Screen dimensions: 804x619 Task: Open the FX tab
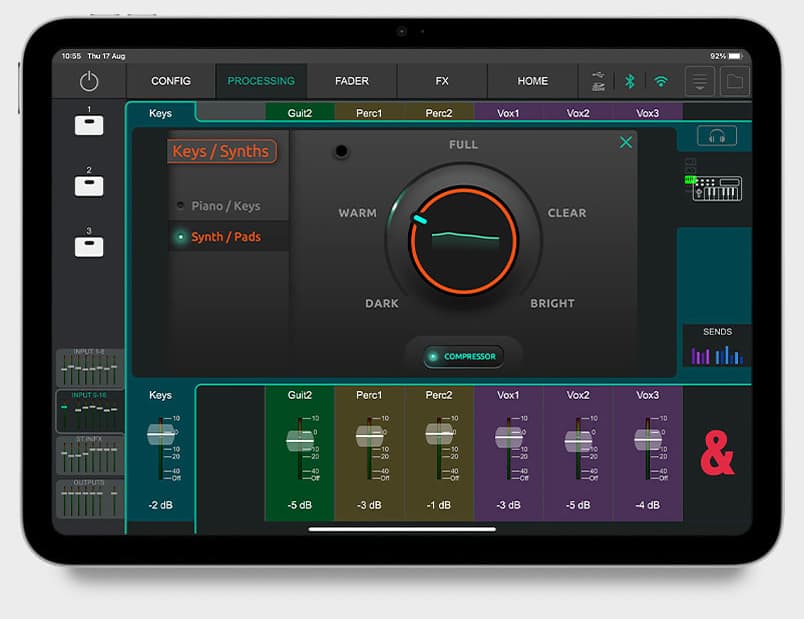point(442,81)
